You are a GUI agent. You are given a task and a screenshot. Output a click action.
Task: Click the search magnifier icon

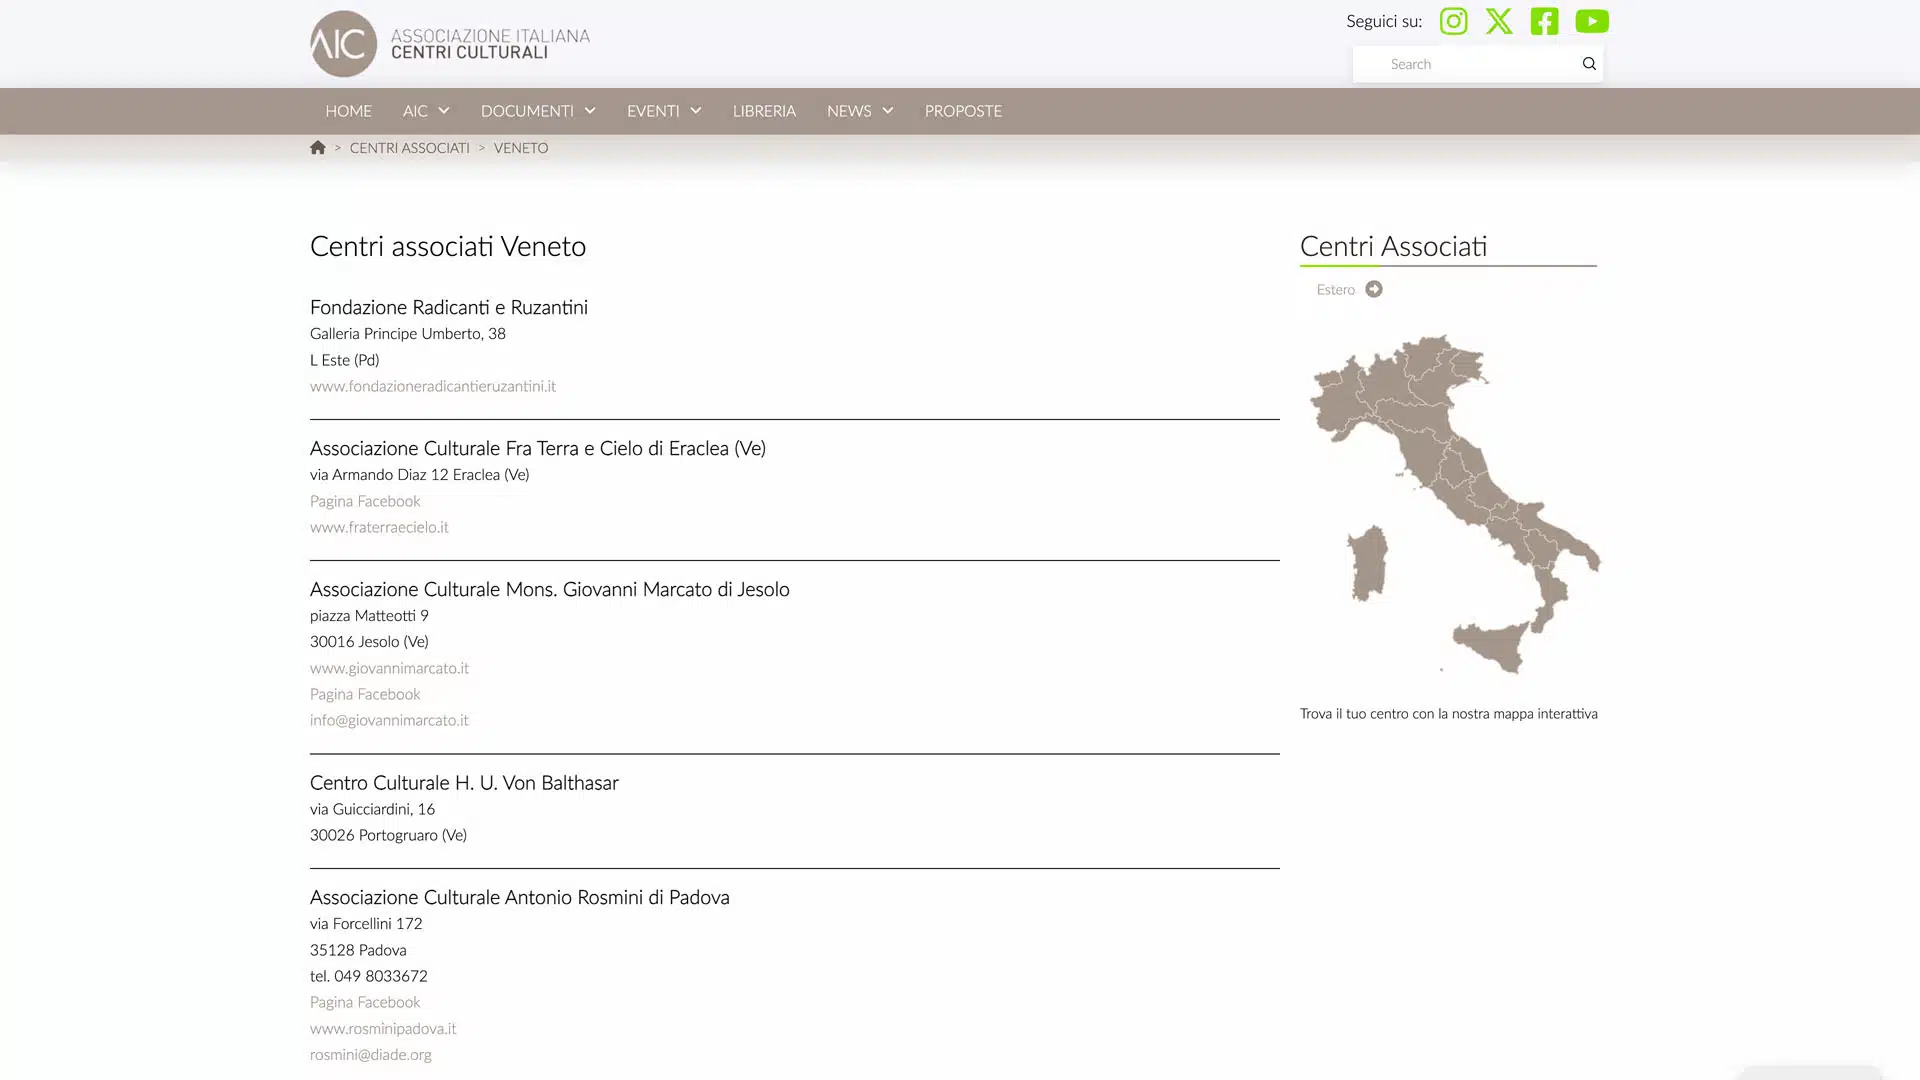point(1589,64)
